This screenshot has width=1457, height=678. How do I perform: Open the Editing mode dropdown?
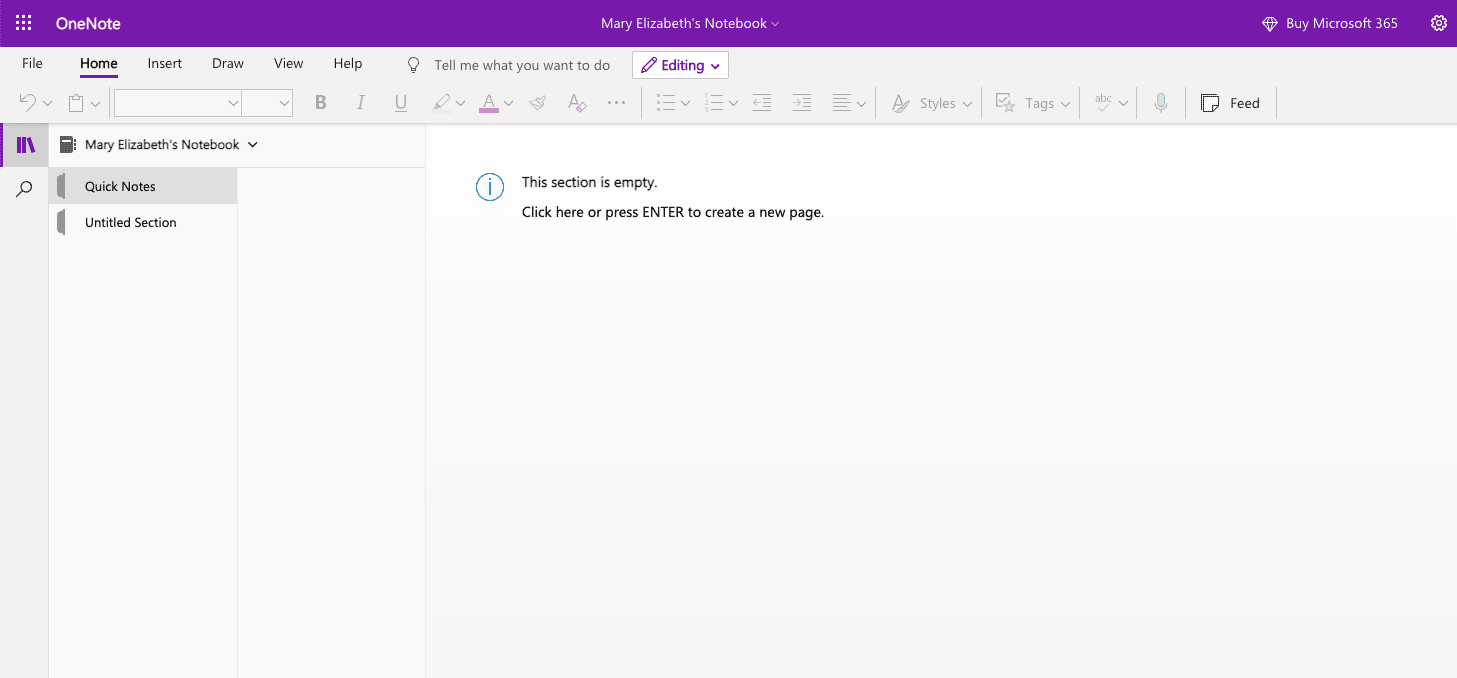680,64
